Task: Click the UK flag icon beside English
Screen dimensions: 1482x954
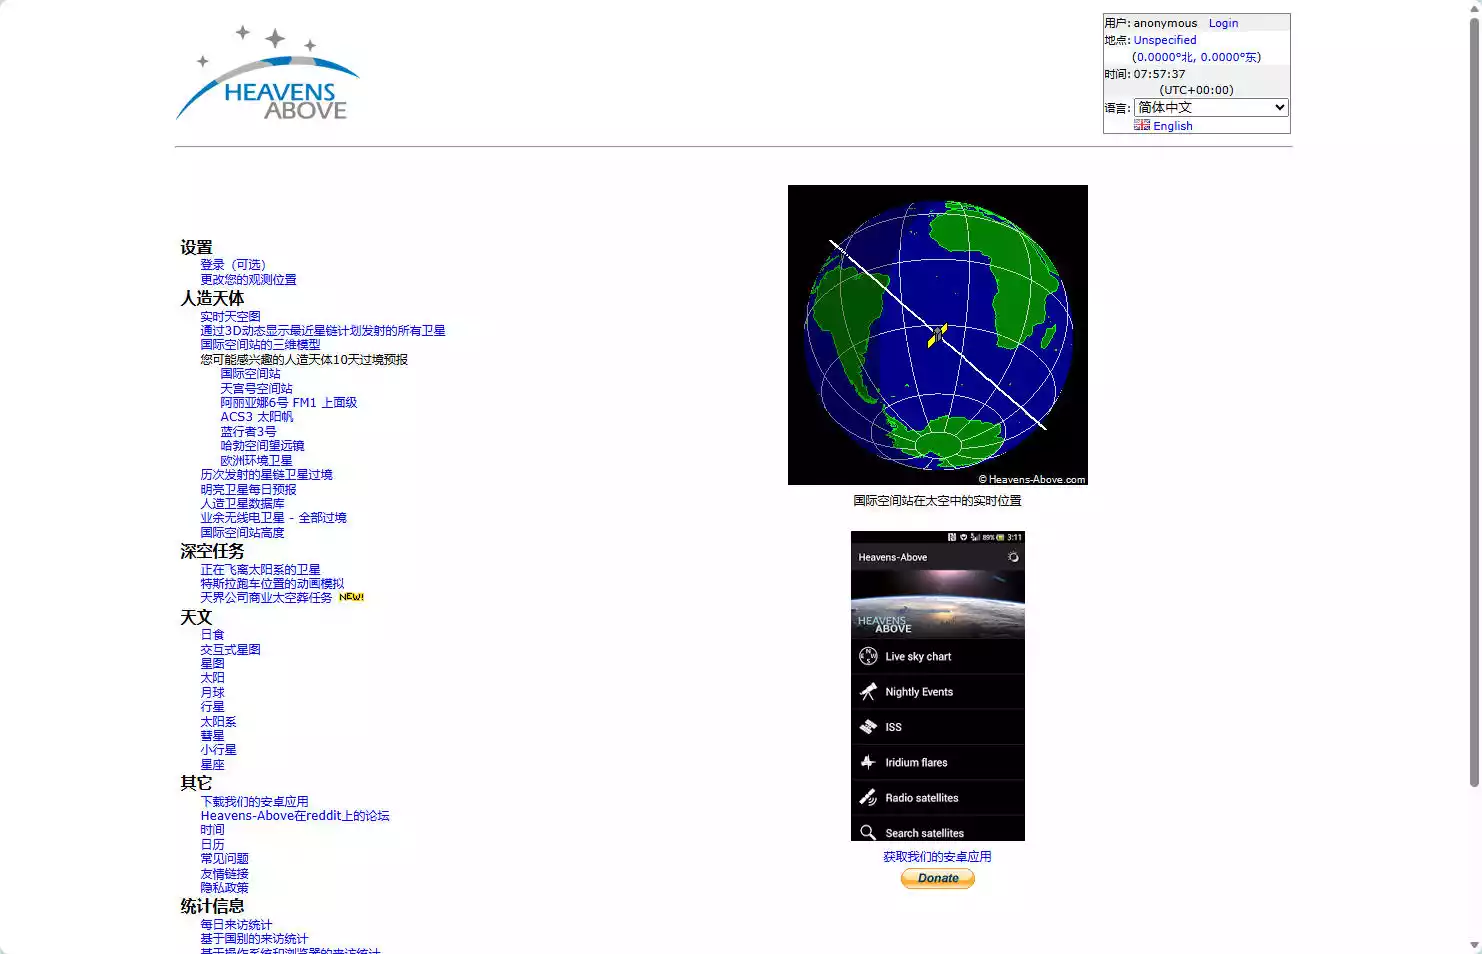Action: 1141,125
